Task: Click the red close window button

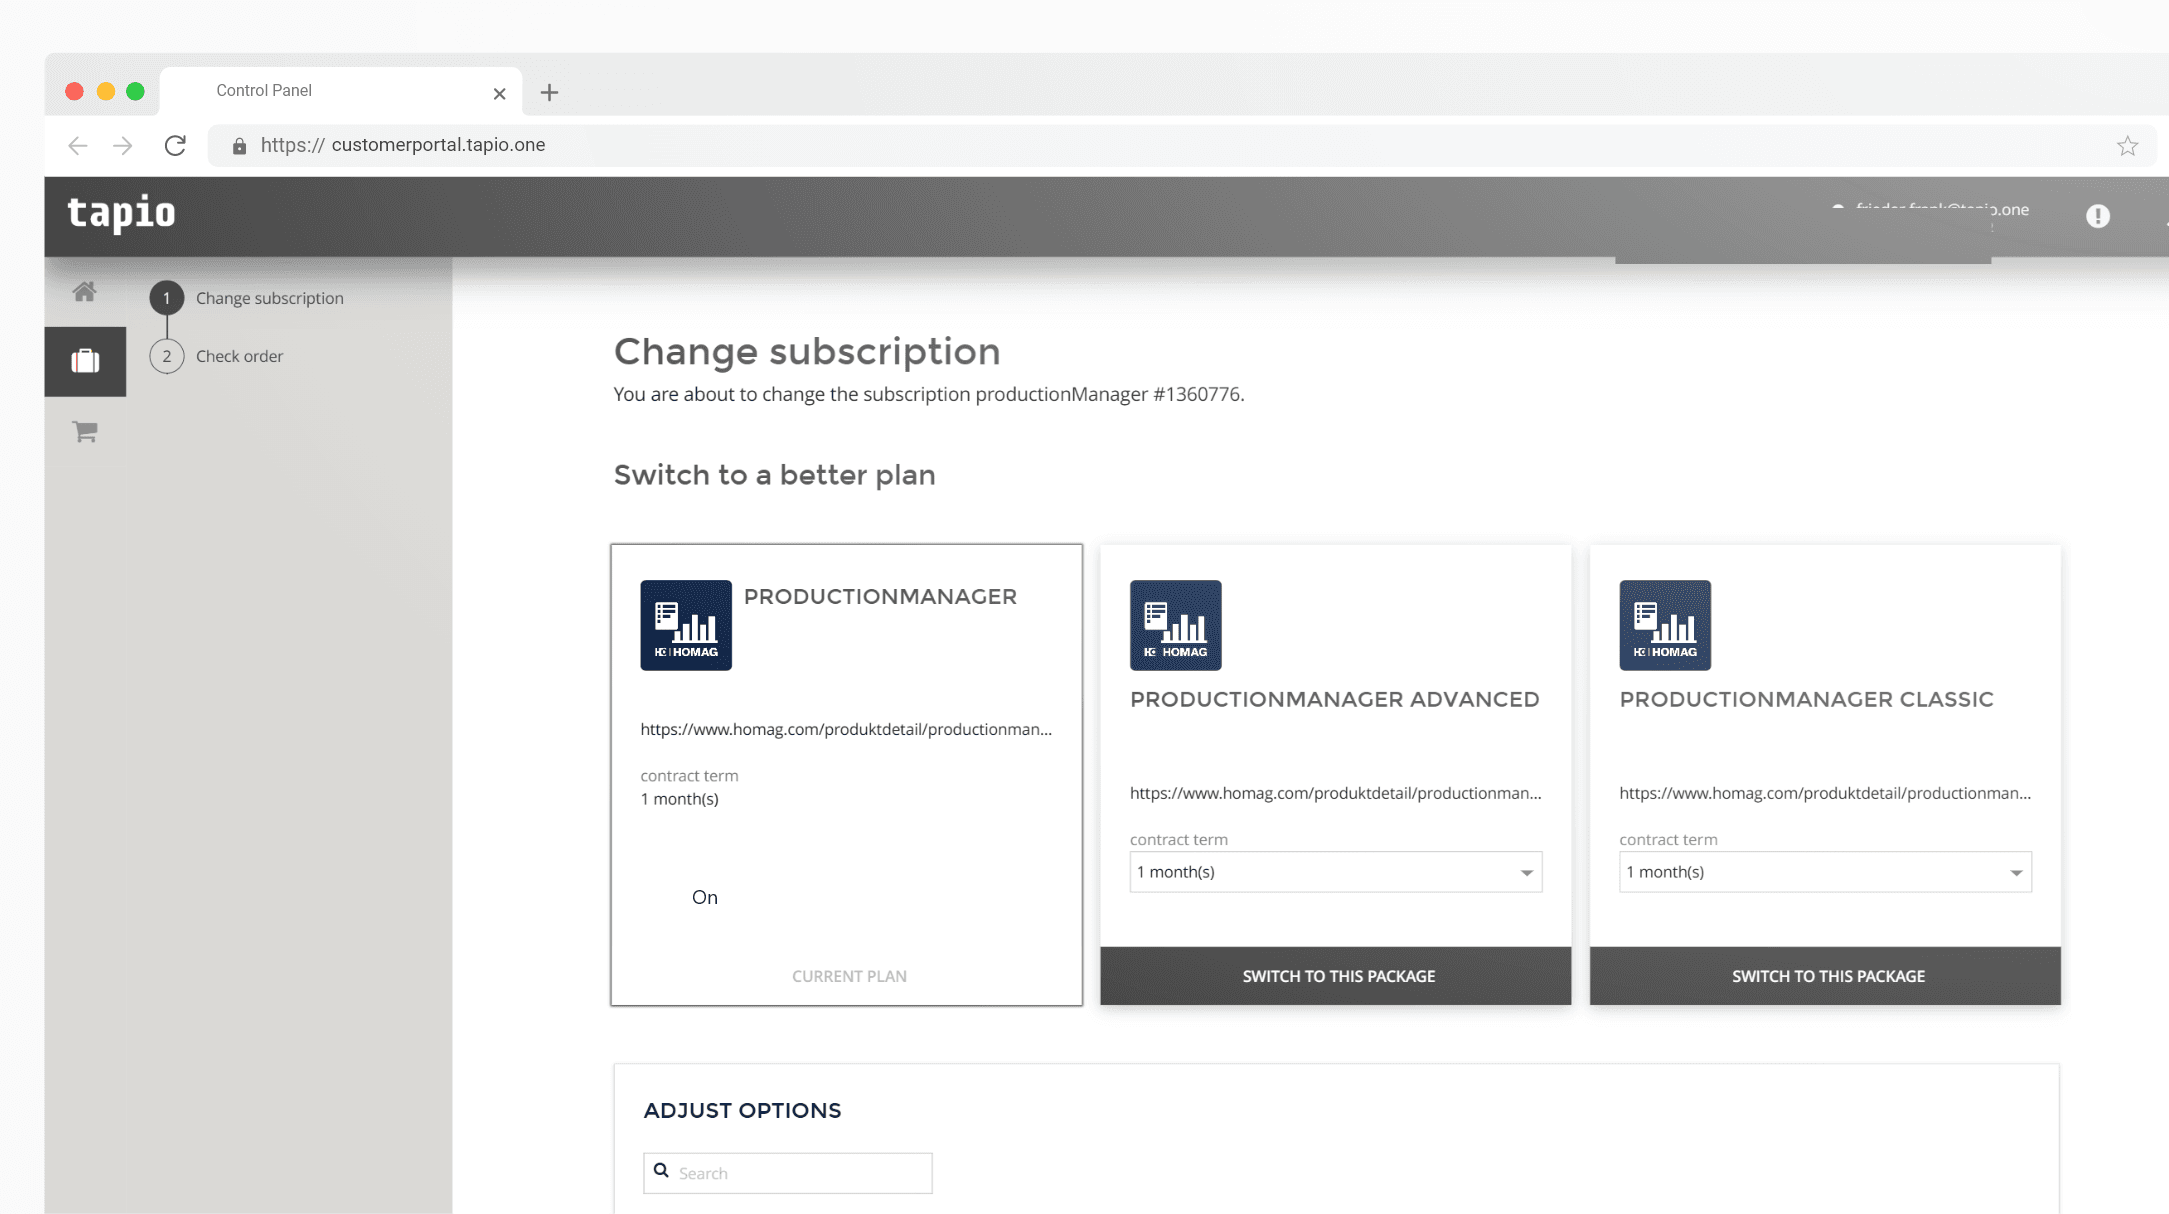Action: point(74,91)
